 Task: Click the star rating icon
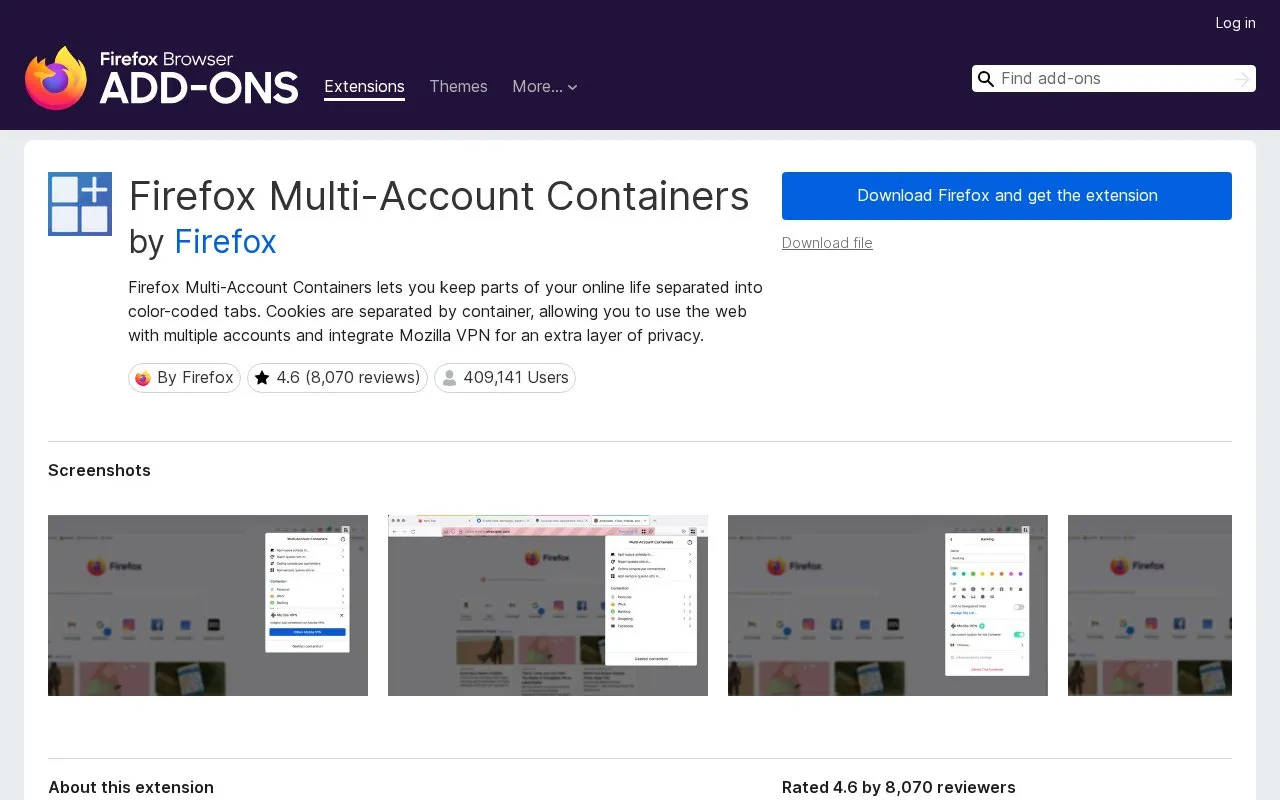[x=262, y=378]
